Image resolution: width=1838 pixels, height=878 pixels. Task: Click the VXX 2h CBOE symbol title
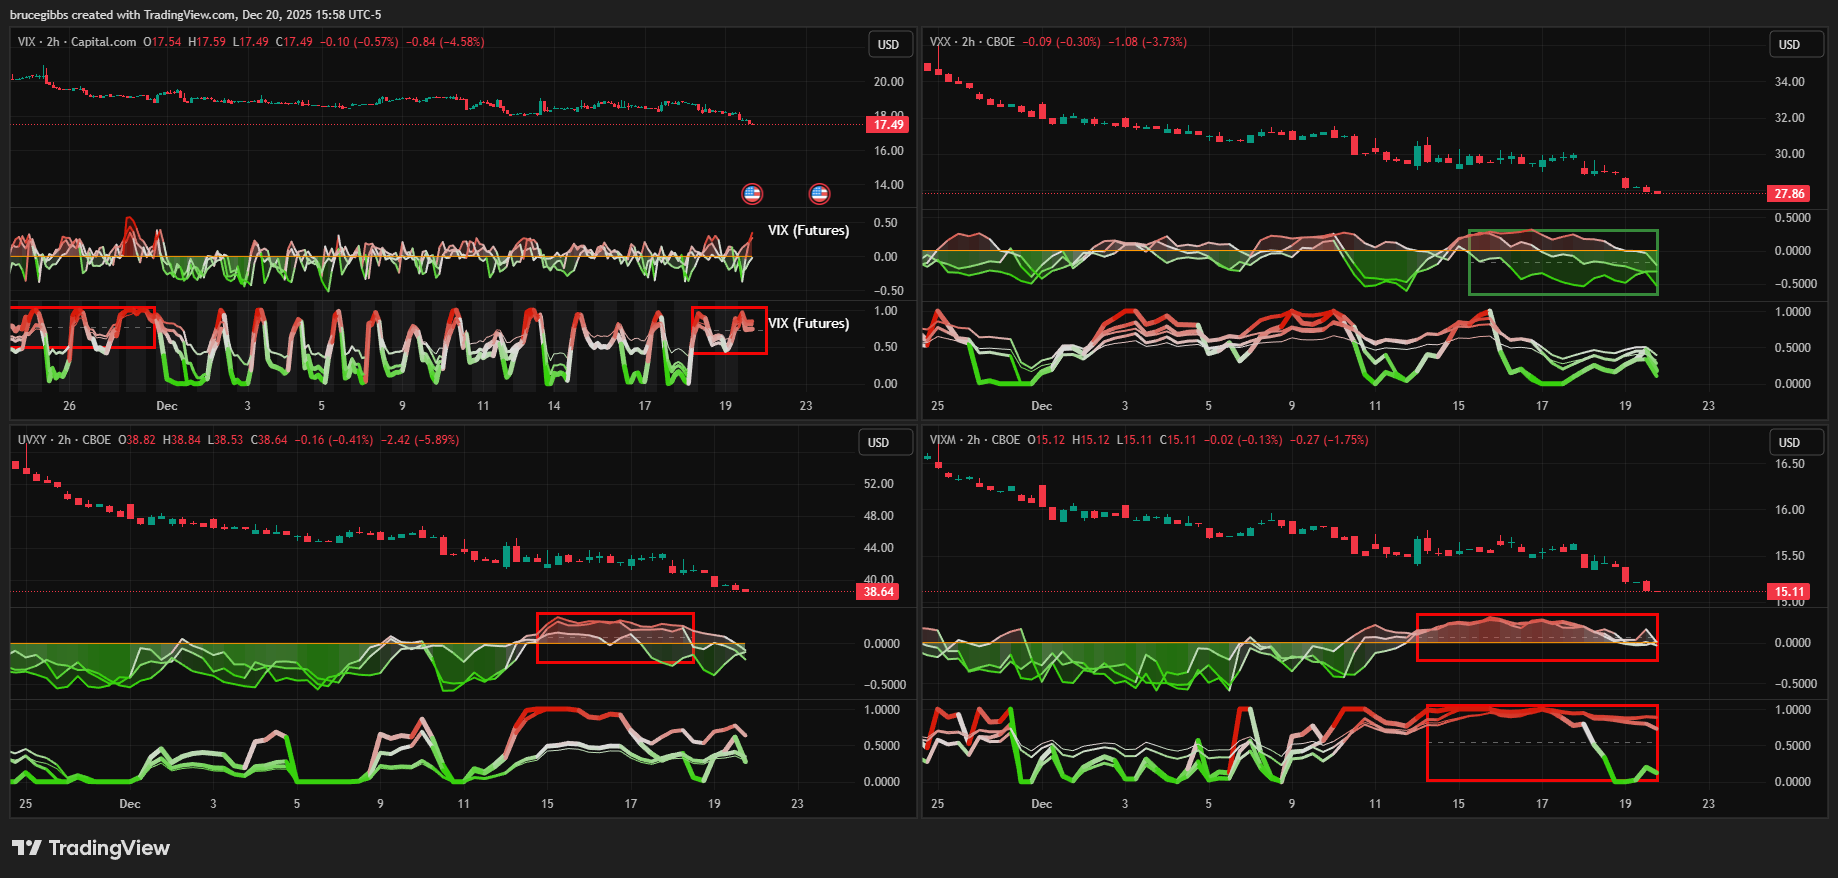tap(971, 42)
